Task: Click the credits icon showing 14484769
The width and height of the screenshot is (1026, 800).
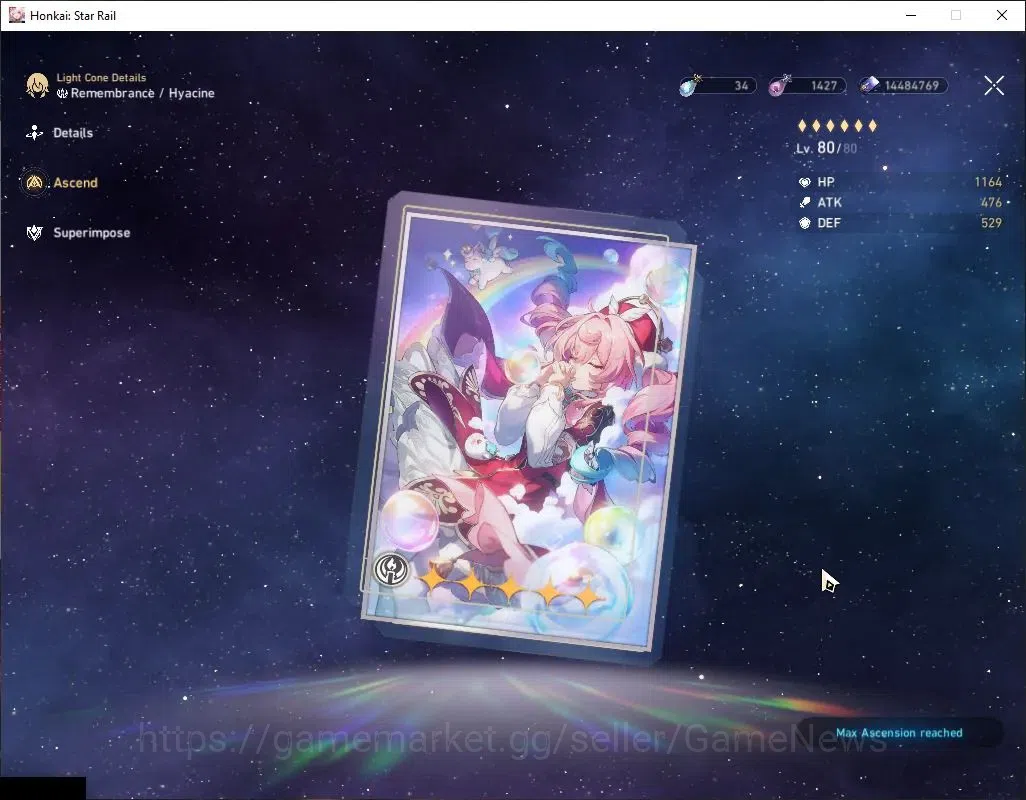Action: click(869, 86)
